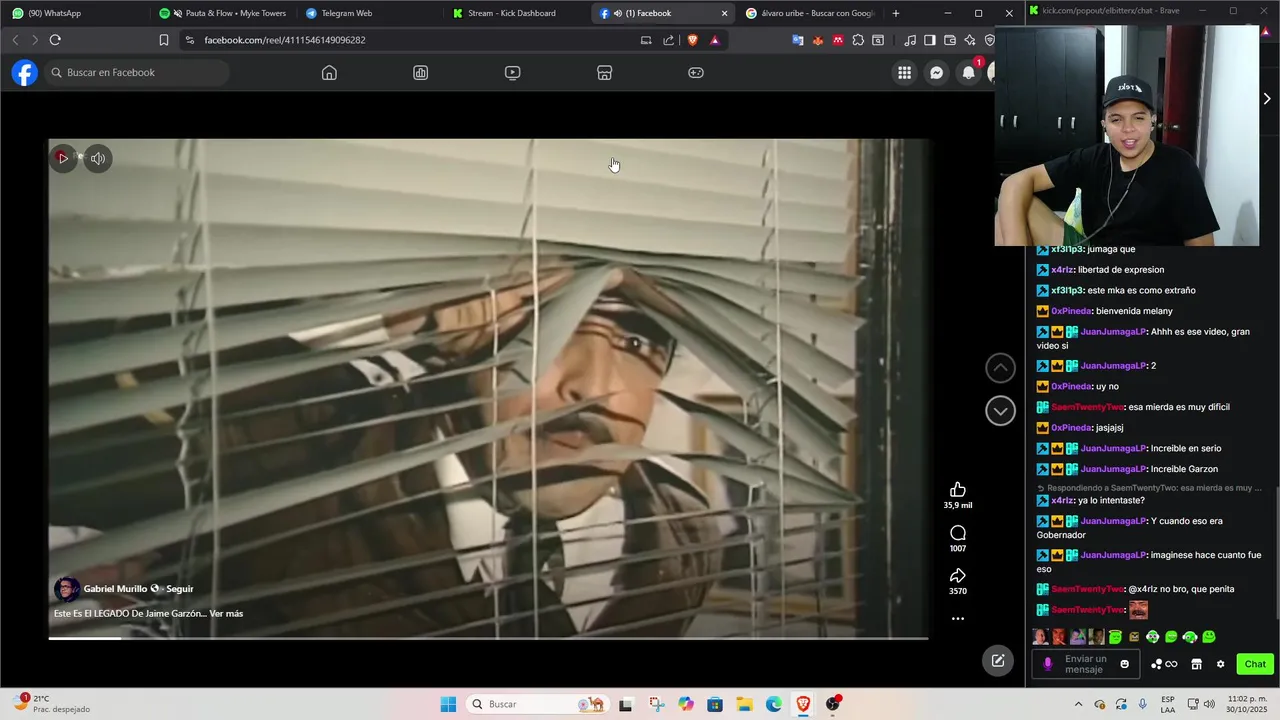1280x720 pixels.
Task: Open the Kick chat emoji picker
Action: pyautogui.click(x=1124, y=664)
